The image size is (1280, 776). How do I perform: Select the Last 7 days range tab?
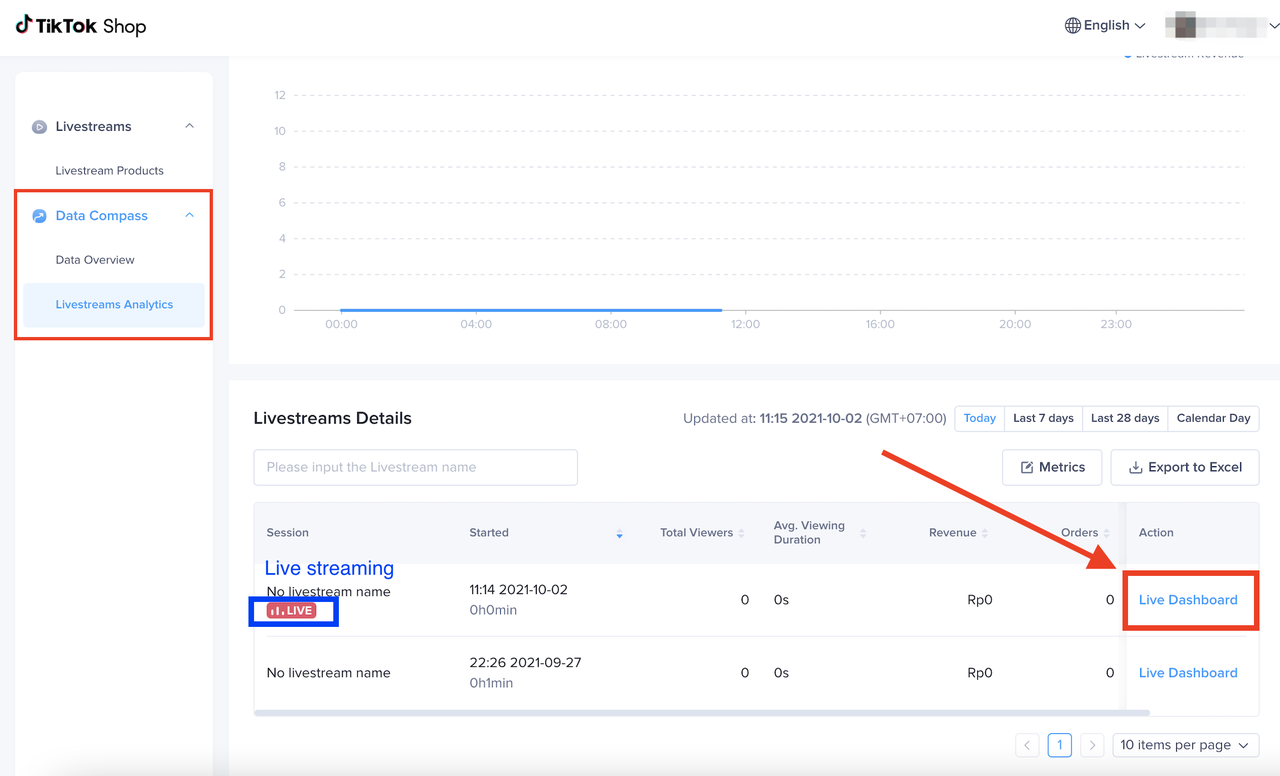click(1043, 418)
